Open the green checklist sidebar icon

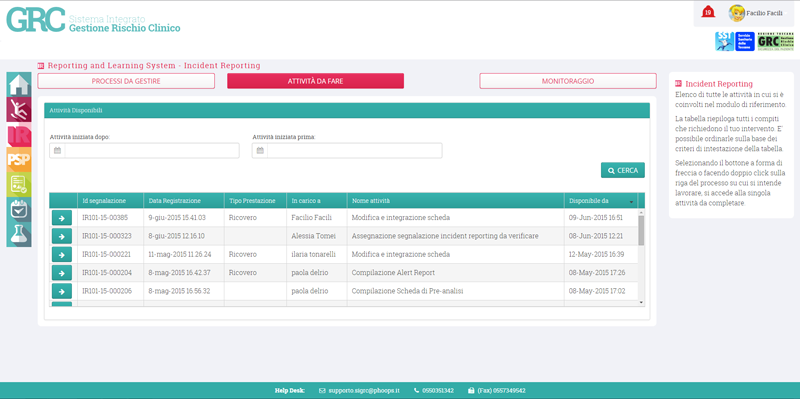click(19, 184)
